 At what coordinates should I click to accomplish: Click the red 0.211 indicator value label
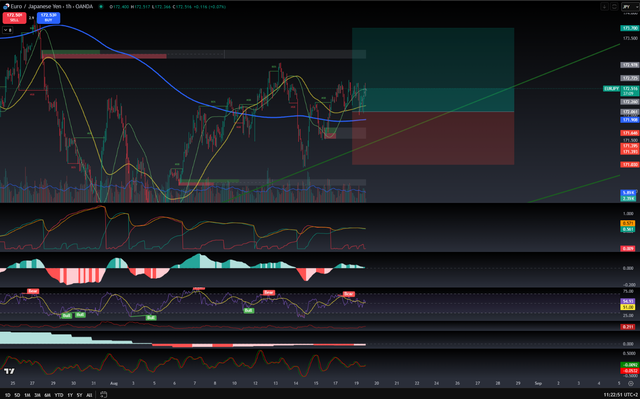tap(627, 327)
